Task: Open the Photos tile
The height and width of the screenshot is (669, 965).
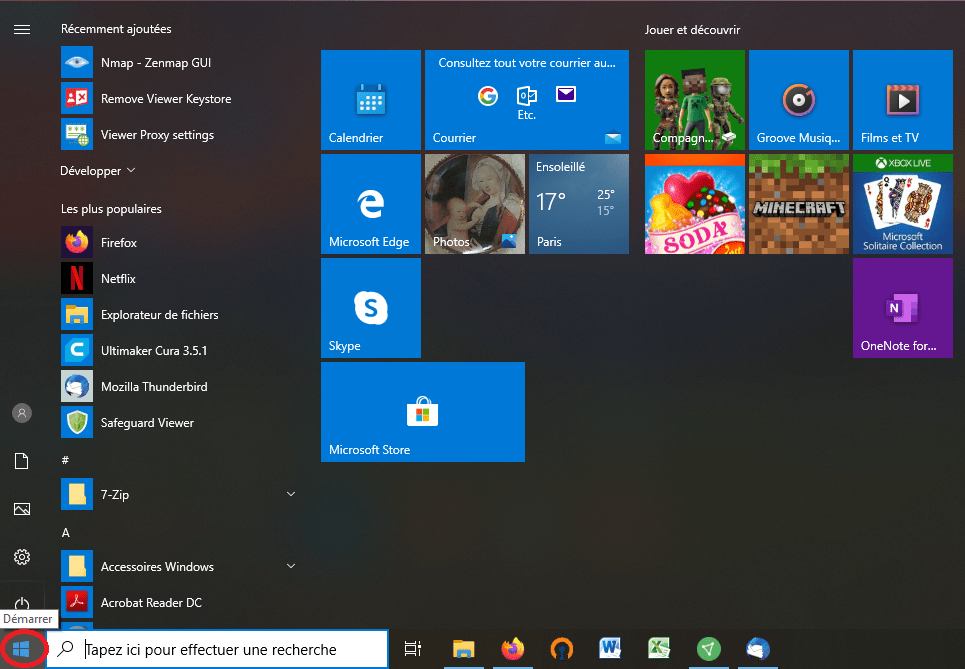Action: pos(474,204)
